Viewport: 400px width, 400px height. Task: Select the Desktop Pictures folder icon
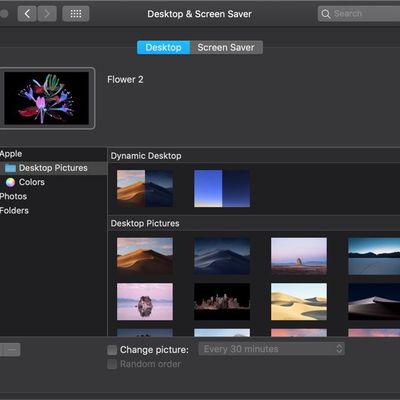click(x=10, y=168)
